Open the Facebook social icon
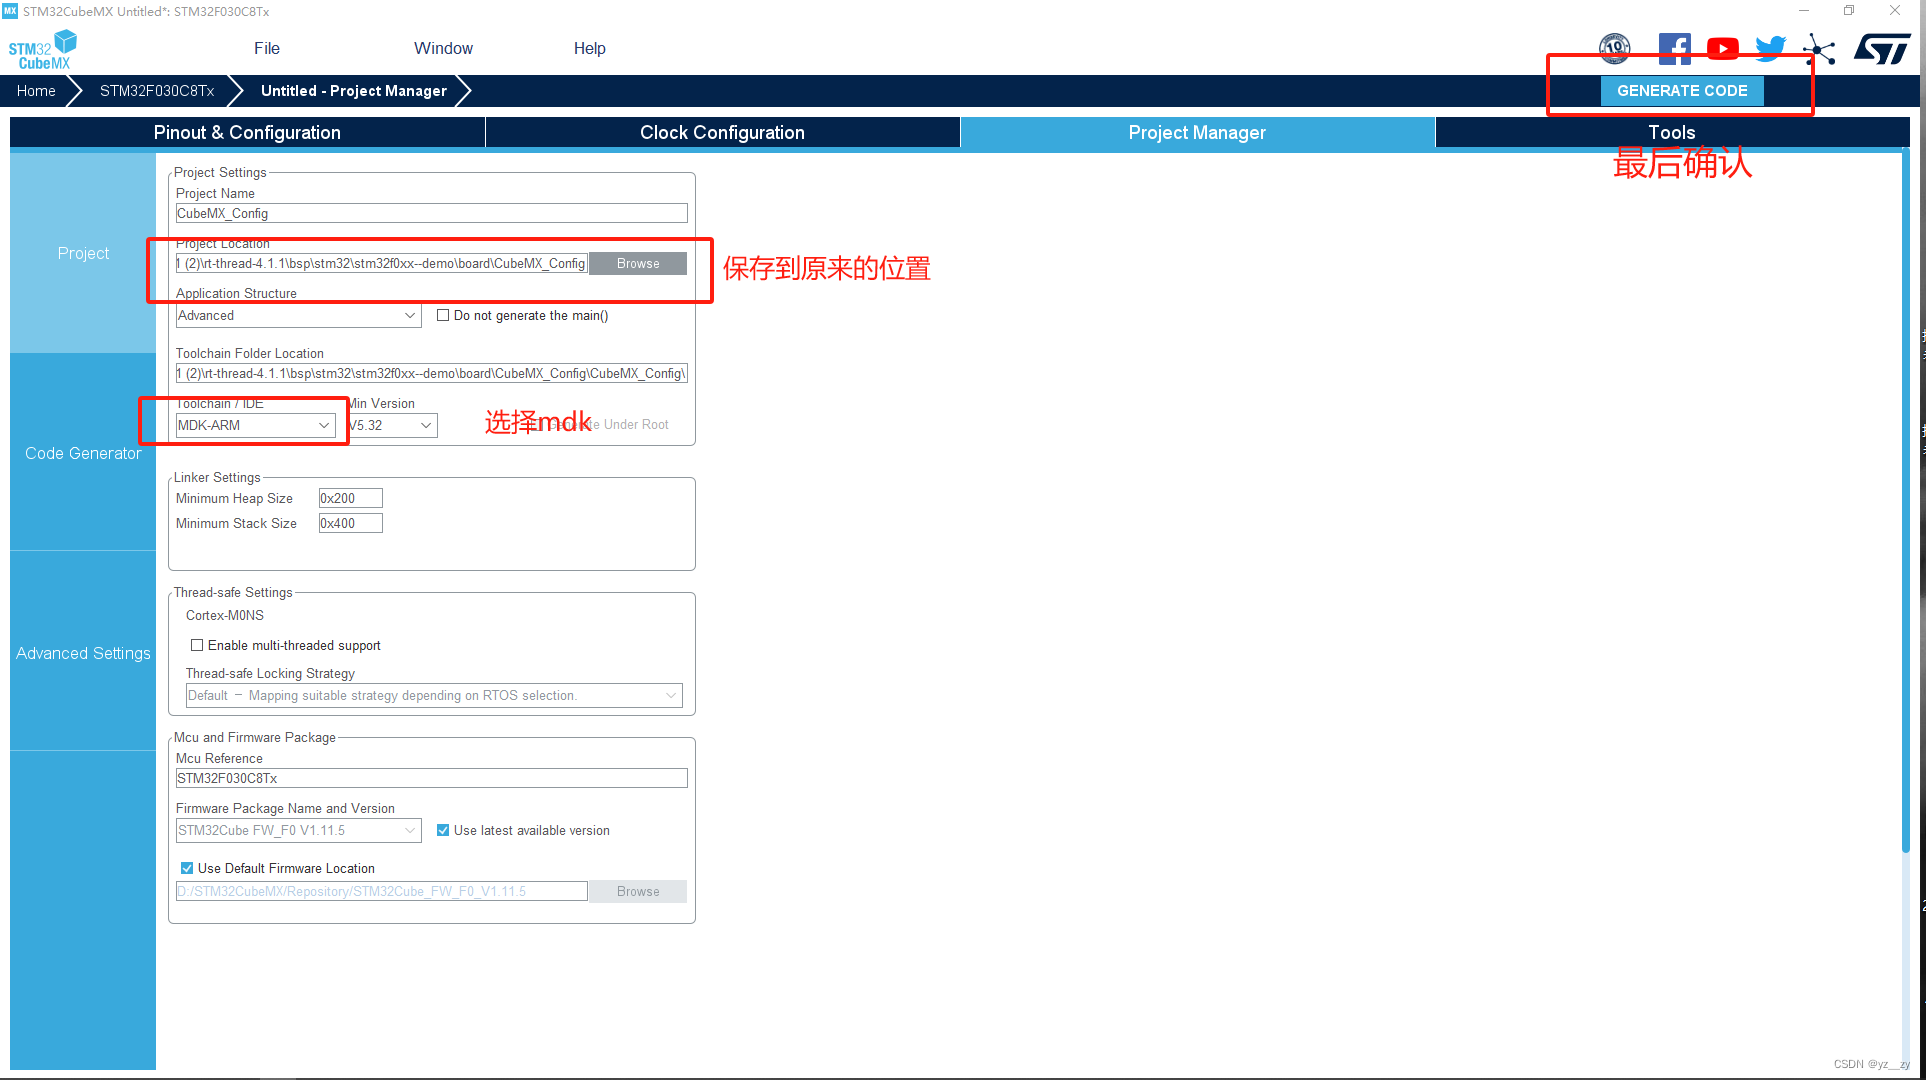 [1675, 47]
